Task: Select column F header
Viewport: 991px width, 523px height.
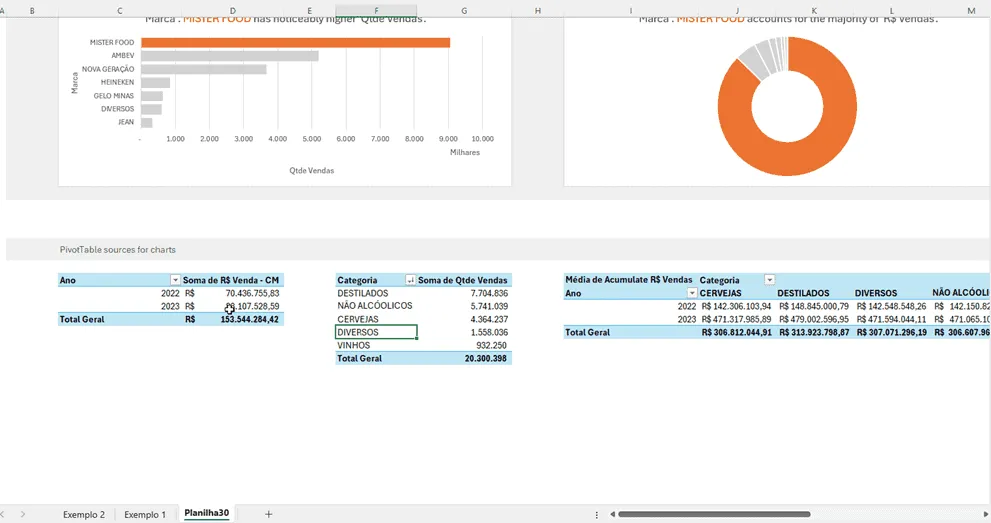Action: [x=376, y=10]
